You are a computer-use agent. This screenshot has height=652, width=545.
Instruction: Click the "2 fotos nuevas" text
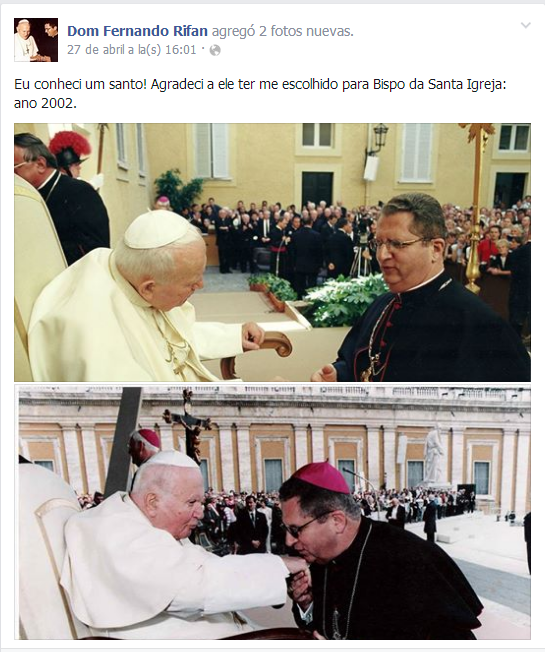[x=306, y=31]
